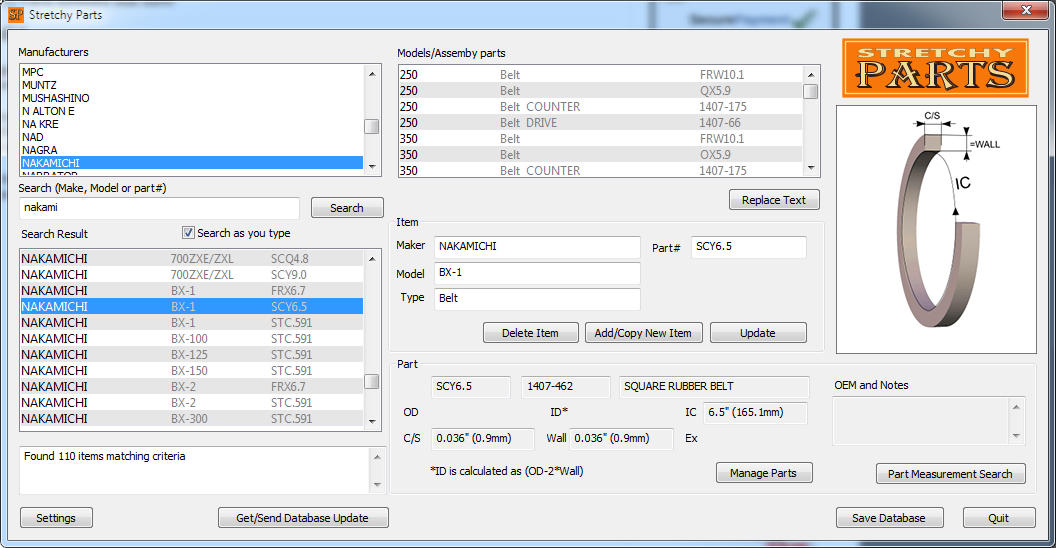The width and height of the screenshot is (1056, 548).
Task: Click down arrow of Search Result scrollbar
Action: tap(372, 421)
